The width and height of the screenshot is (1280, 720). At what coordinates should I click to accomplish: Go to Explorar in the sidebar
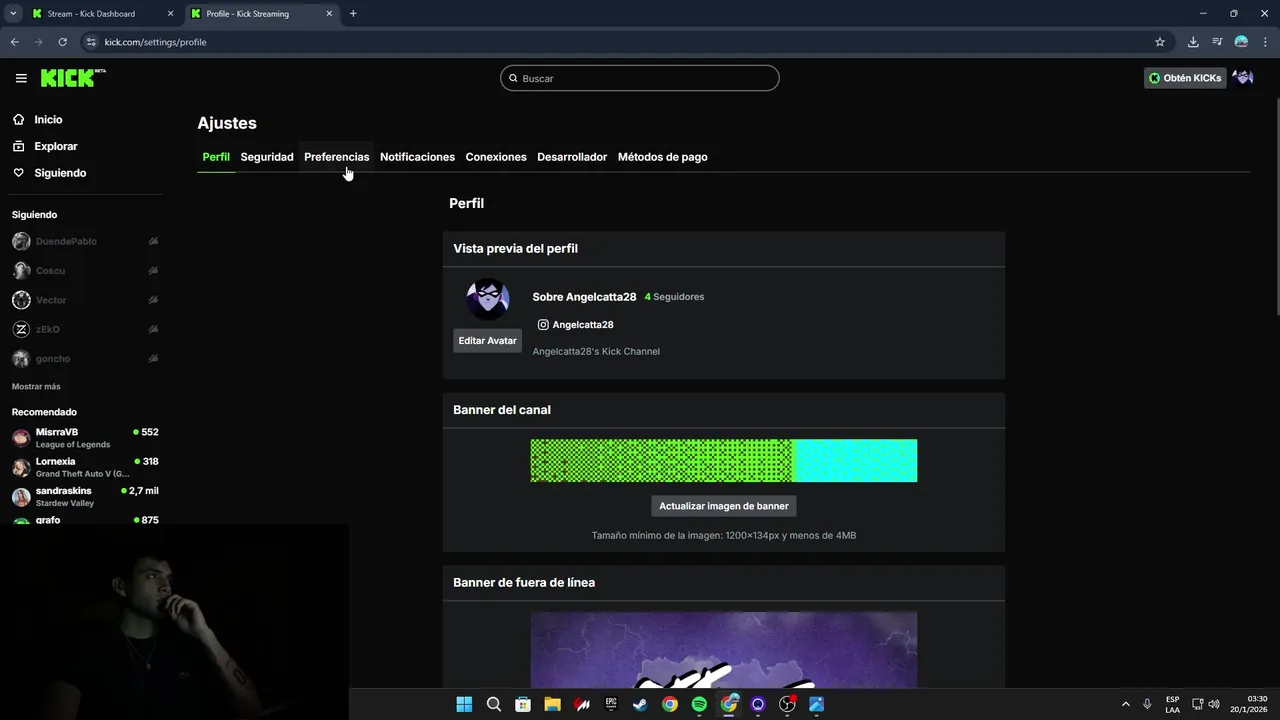click(55, 146)
